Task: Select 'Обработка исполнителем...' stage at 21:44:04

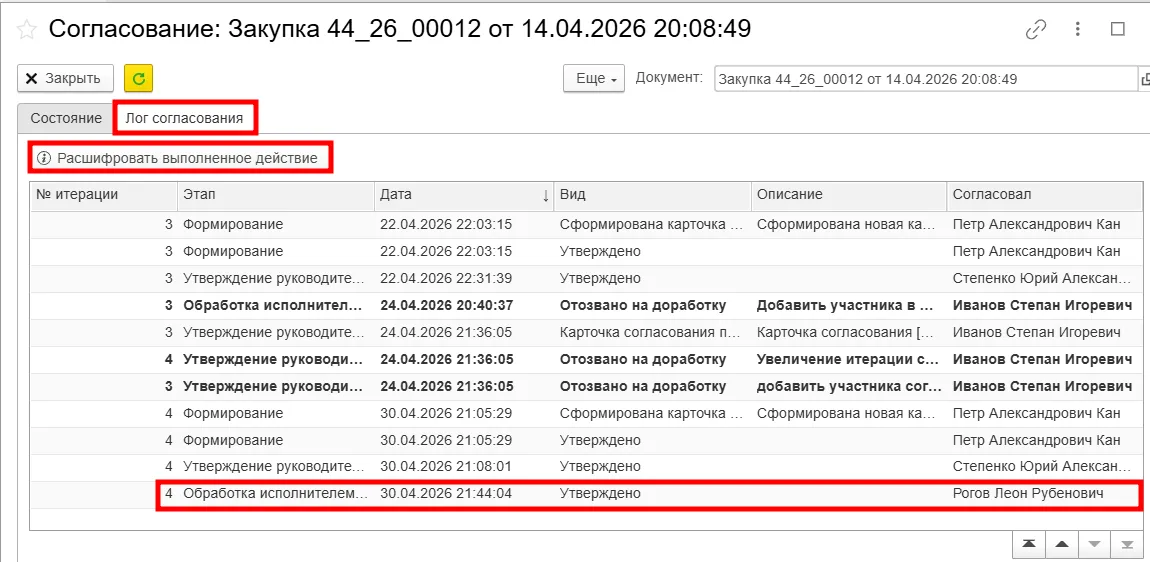Action: click(276, 494)
